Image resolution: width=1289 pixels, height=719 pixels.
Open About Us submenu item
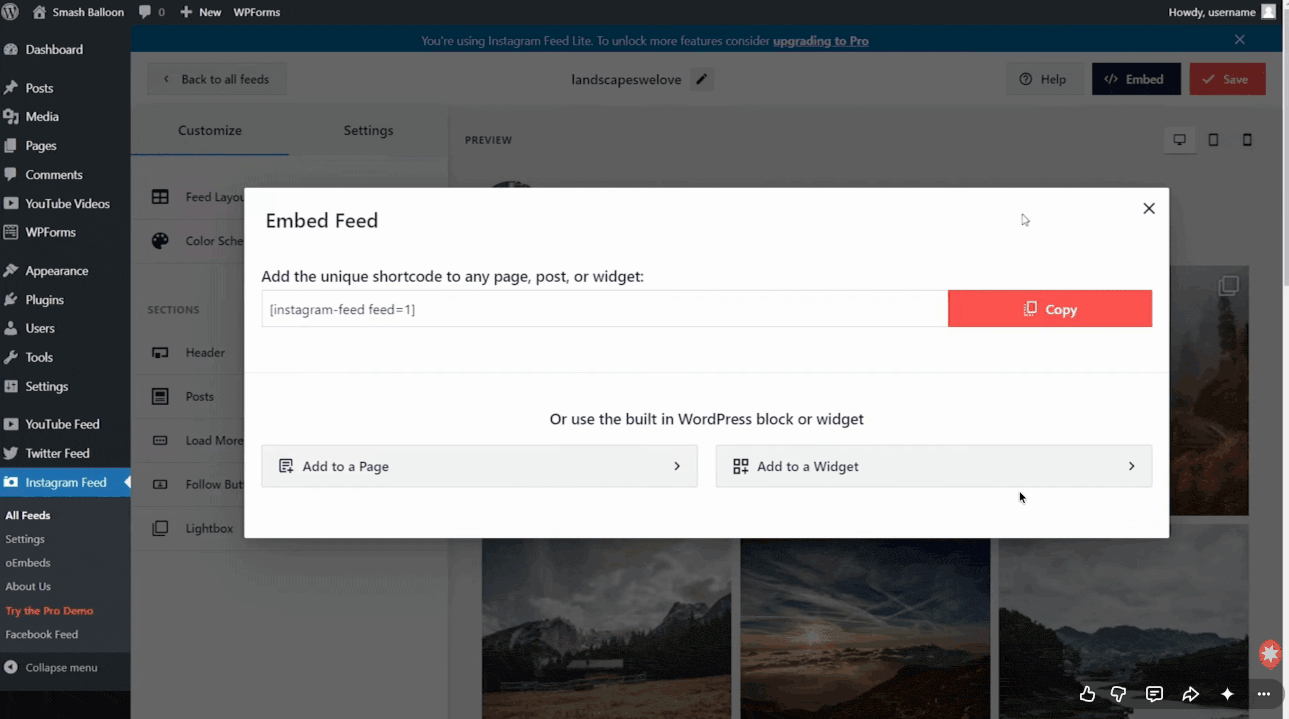[x=28, y=587]
